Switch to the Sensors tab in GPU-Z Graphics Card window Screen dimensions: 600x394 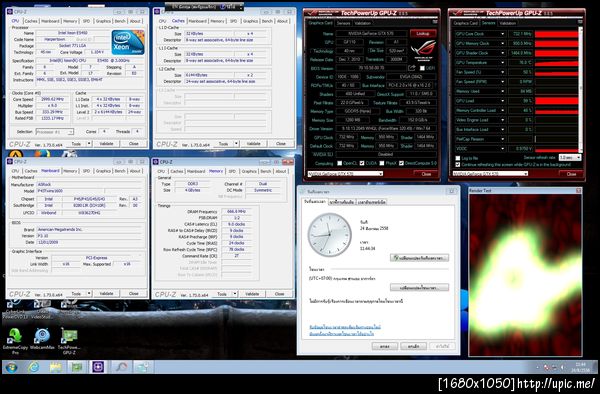coord(343,23)
